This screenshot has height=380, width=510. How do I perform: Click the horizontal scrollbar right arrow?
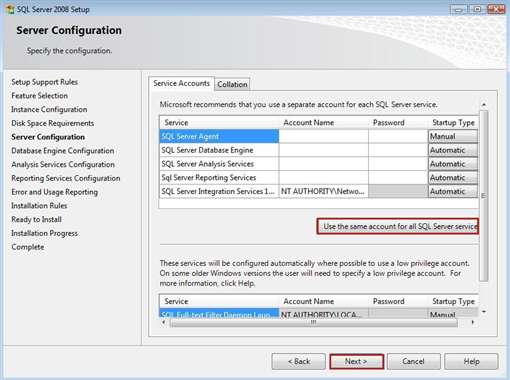point(473,322)
